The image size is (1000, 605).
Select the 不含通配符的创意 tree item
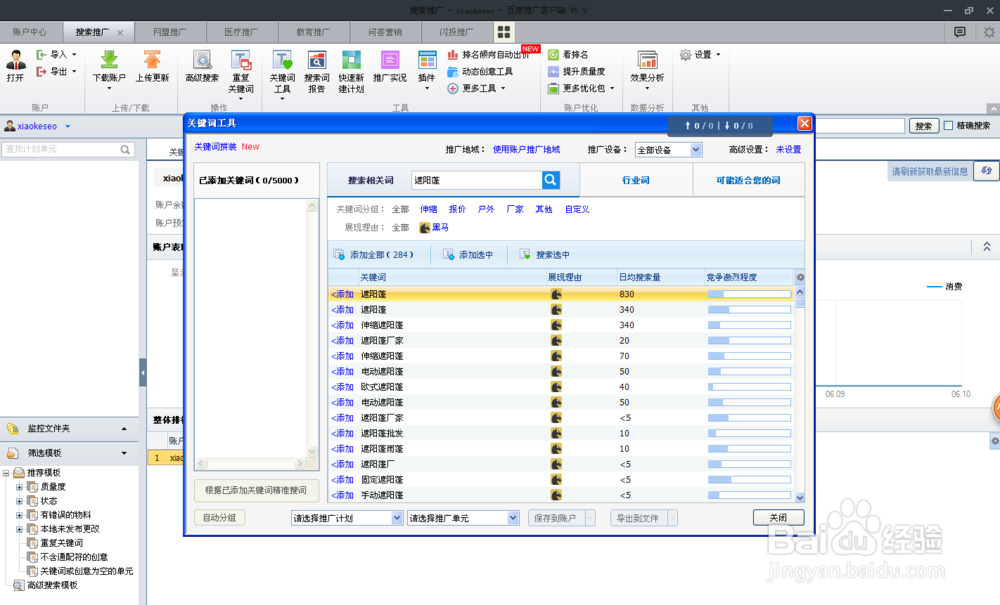coord(74,557)
